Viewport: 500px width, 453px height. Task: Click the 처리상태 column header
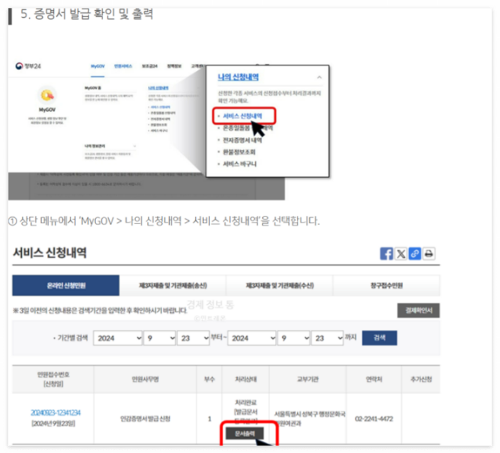(x=246, y=379)
